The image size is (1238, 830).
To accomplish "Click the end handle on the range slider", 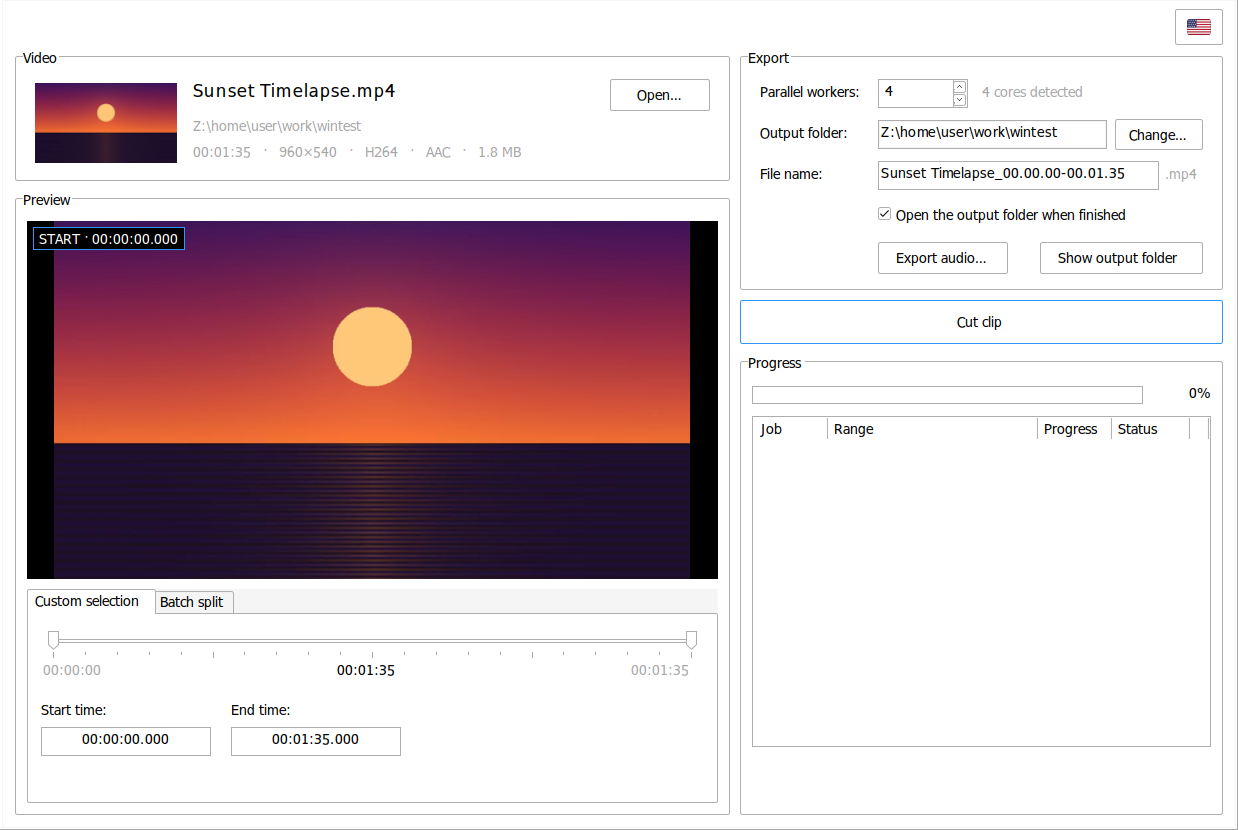I will [691, 640].
